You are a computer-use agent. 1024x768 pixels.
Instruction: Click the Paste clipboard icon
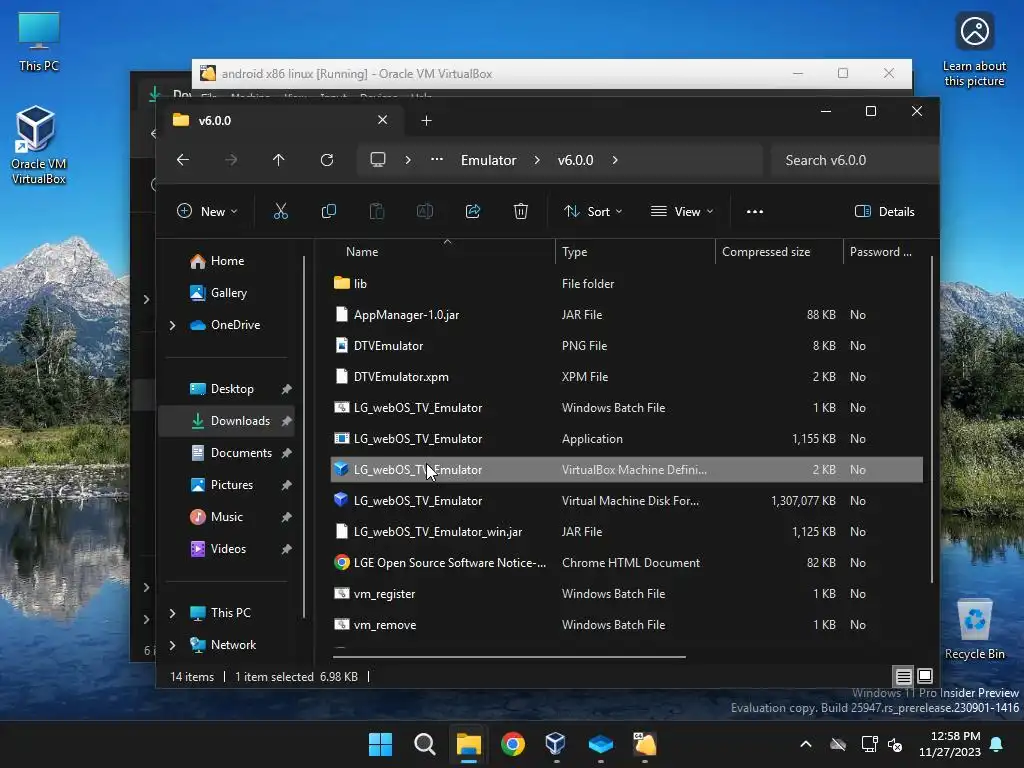pos(377,211)
